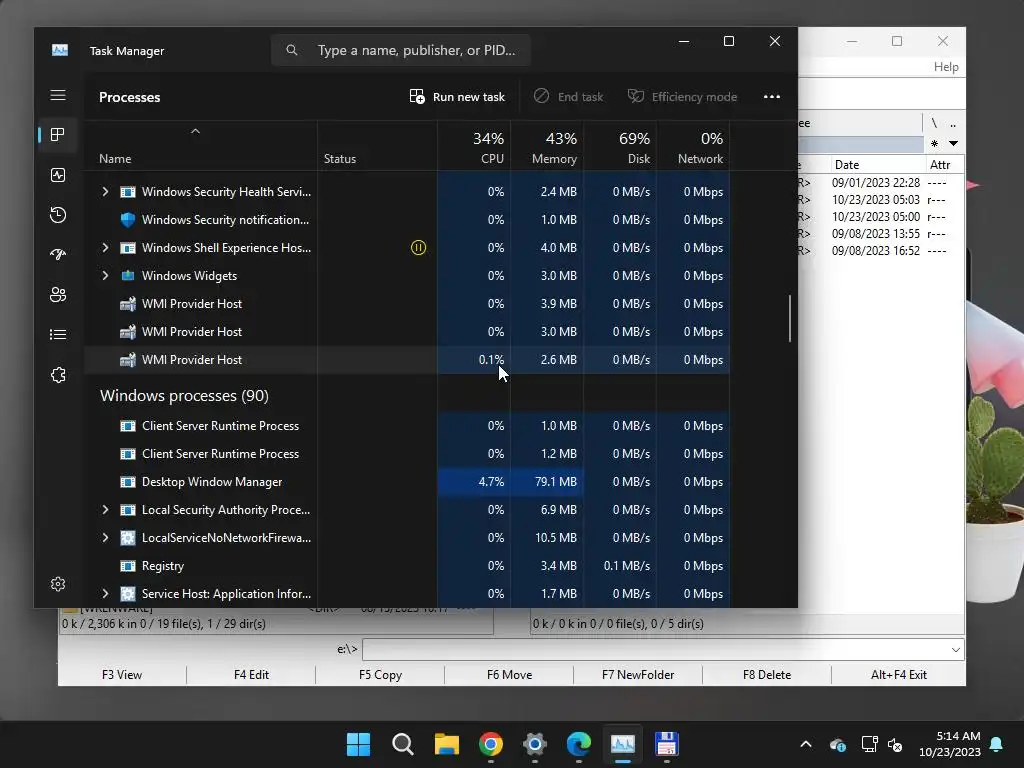The width and height of the screenshot is (1024, 768).
Task: Click Run new task button
Action: pyautogui.click(x=457, y=97)
